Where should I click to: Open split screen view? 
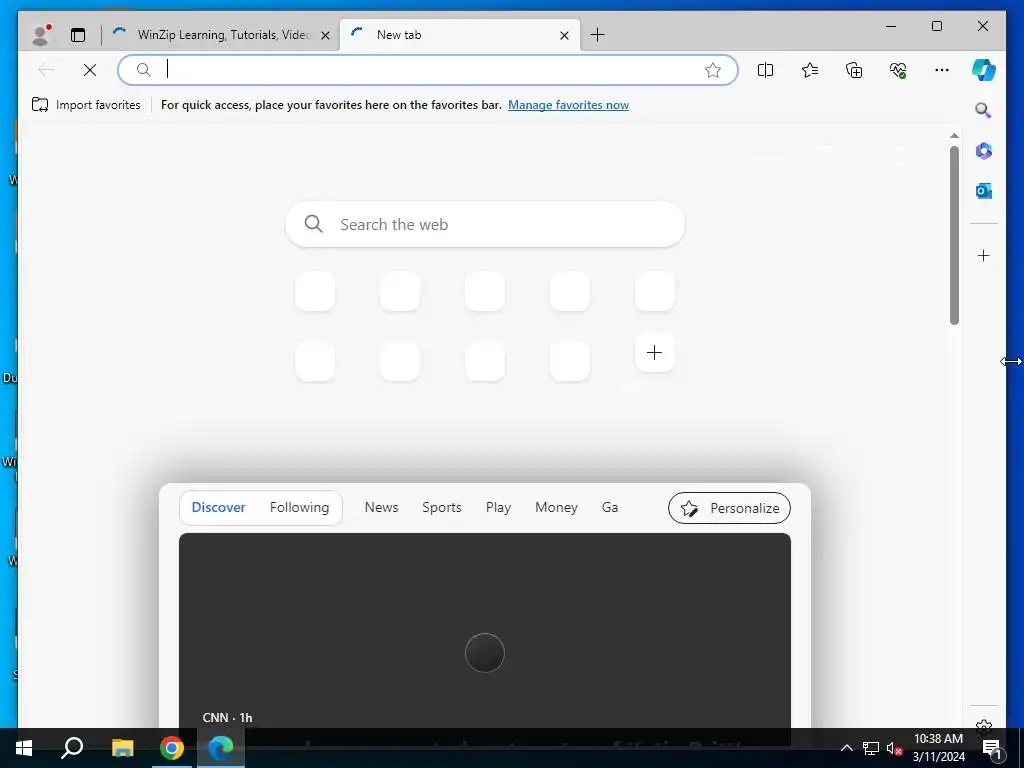[x=765, y=70]
